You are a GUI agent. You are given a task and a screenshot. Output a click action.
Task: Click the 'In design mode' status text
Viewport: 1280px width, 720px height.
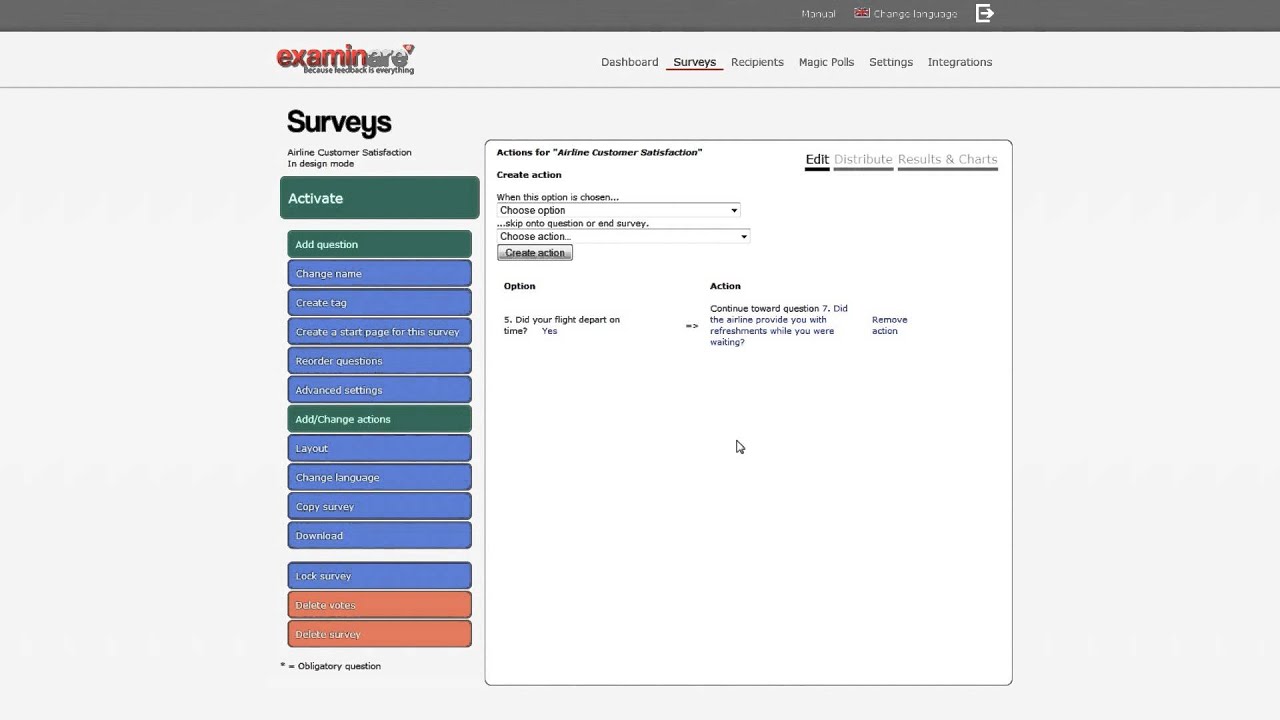coord(320,164)
